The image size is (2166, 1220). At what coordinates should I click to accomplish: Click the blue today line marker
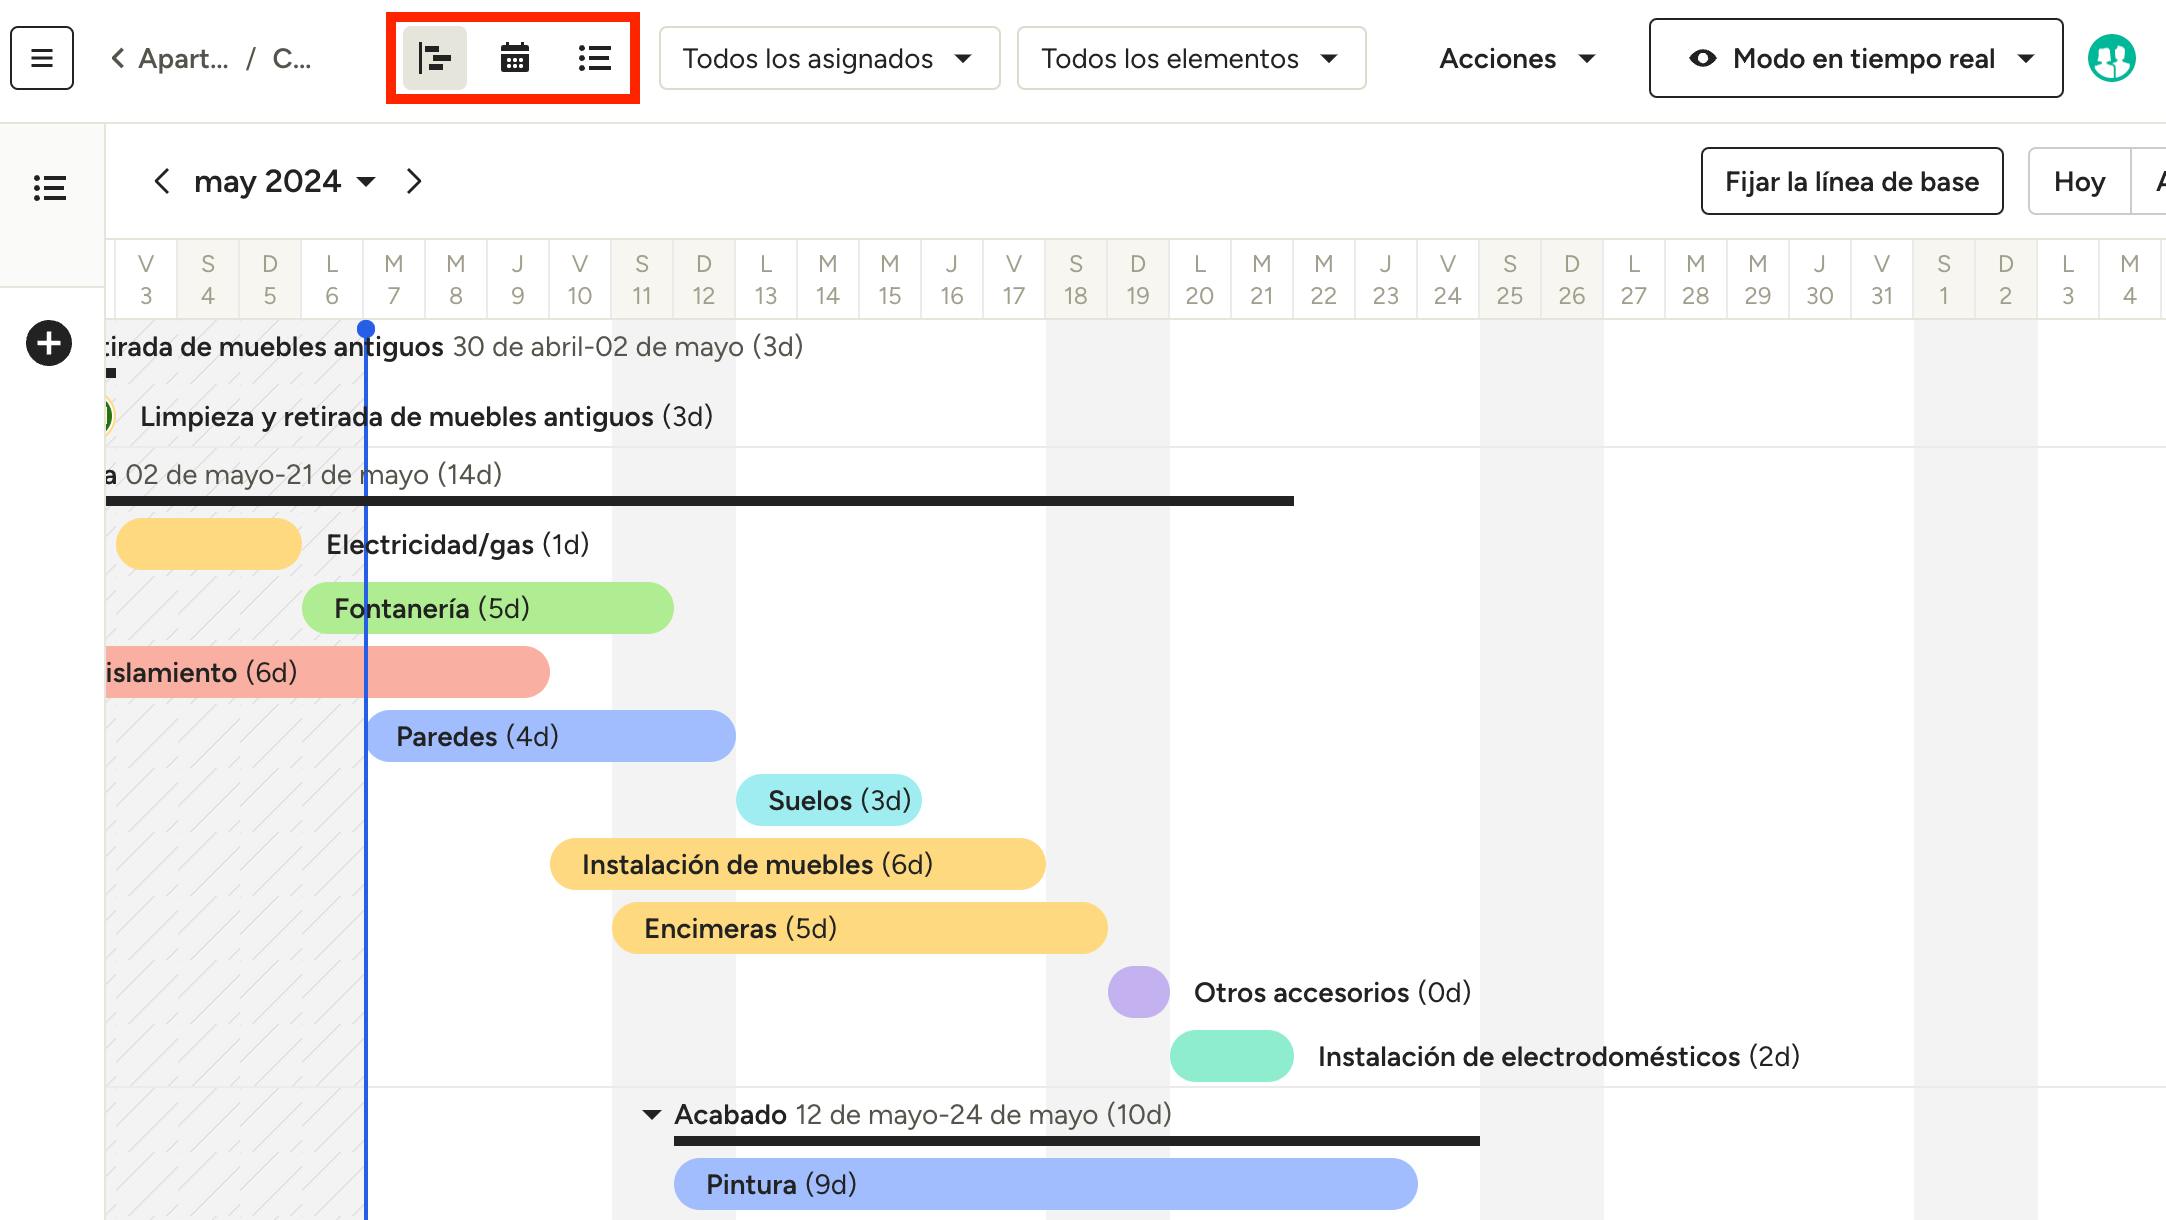pyautogui.click(x=366, y=329)
